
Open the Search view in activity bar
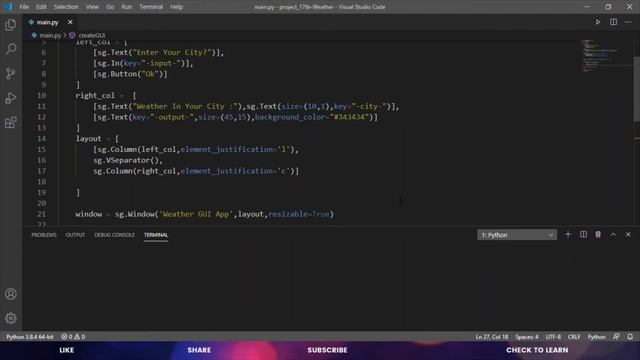pos(11,49)
